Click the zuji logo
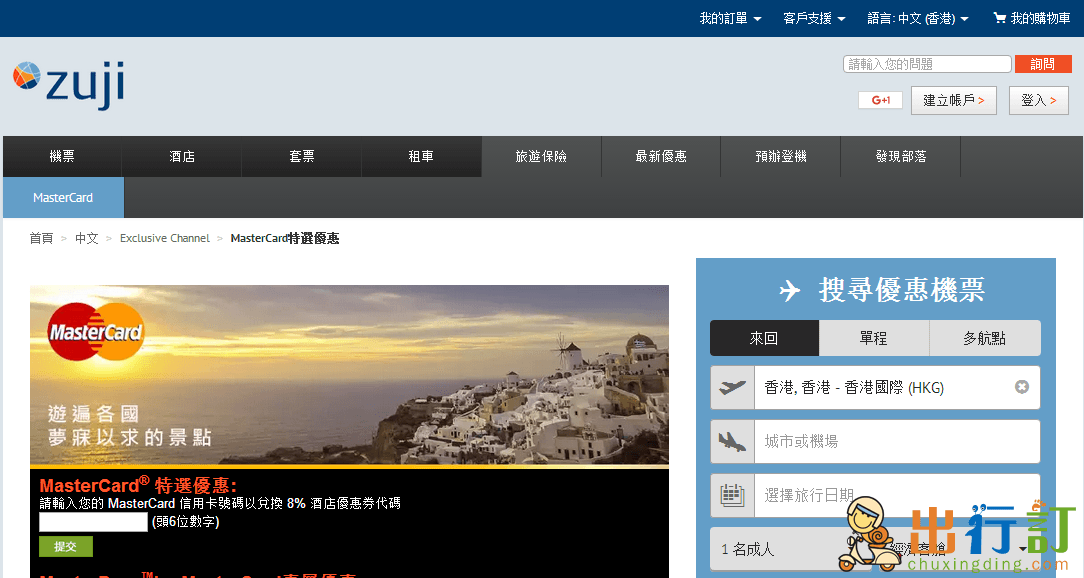 pos(68,84)
